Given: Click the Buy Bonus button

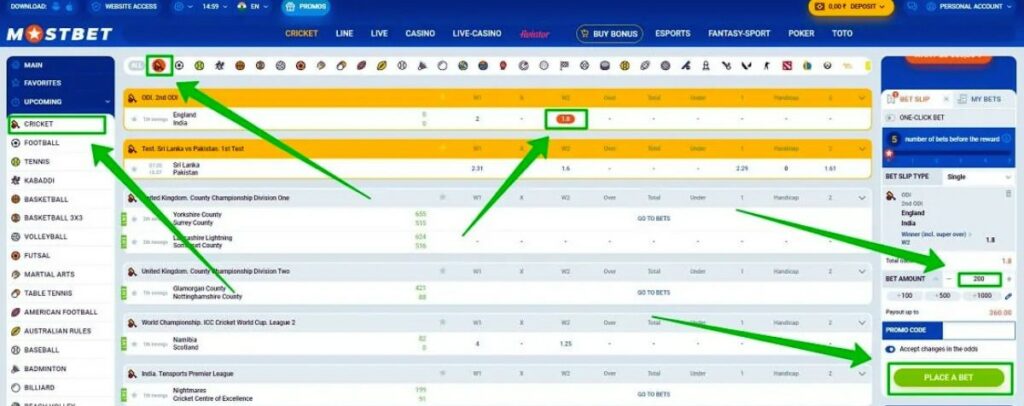Looking at the screenshot, I should (x=609, y=34).
